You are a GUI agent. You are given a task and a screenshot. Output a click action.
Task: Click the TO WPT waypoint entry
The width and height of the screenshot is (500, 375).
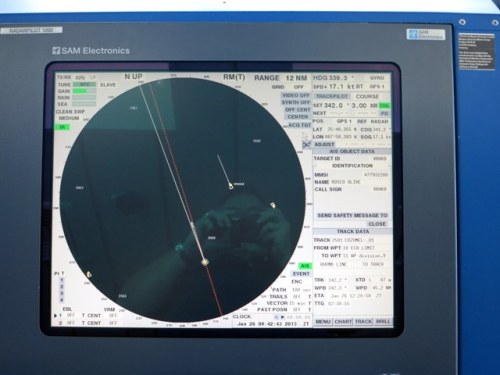pos(364,256)
